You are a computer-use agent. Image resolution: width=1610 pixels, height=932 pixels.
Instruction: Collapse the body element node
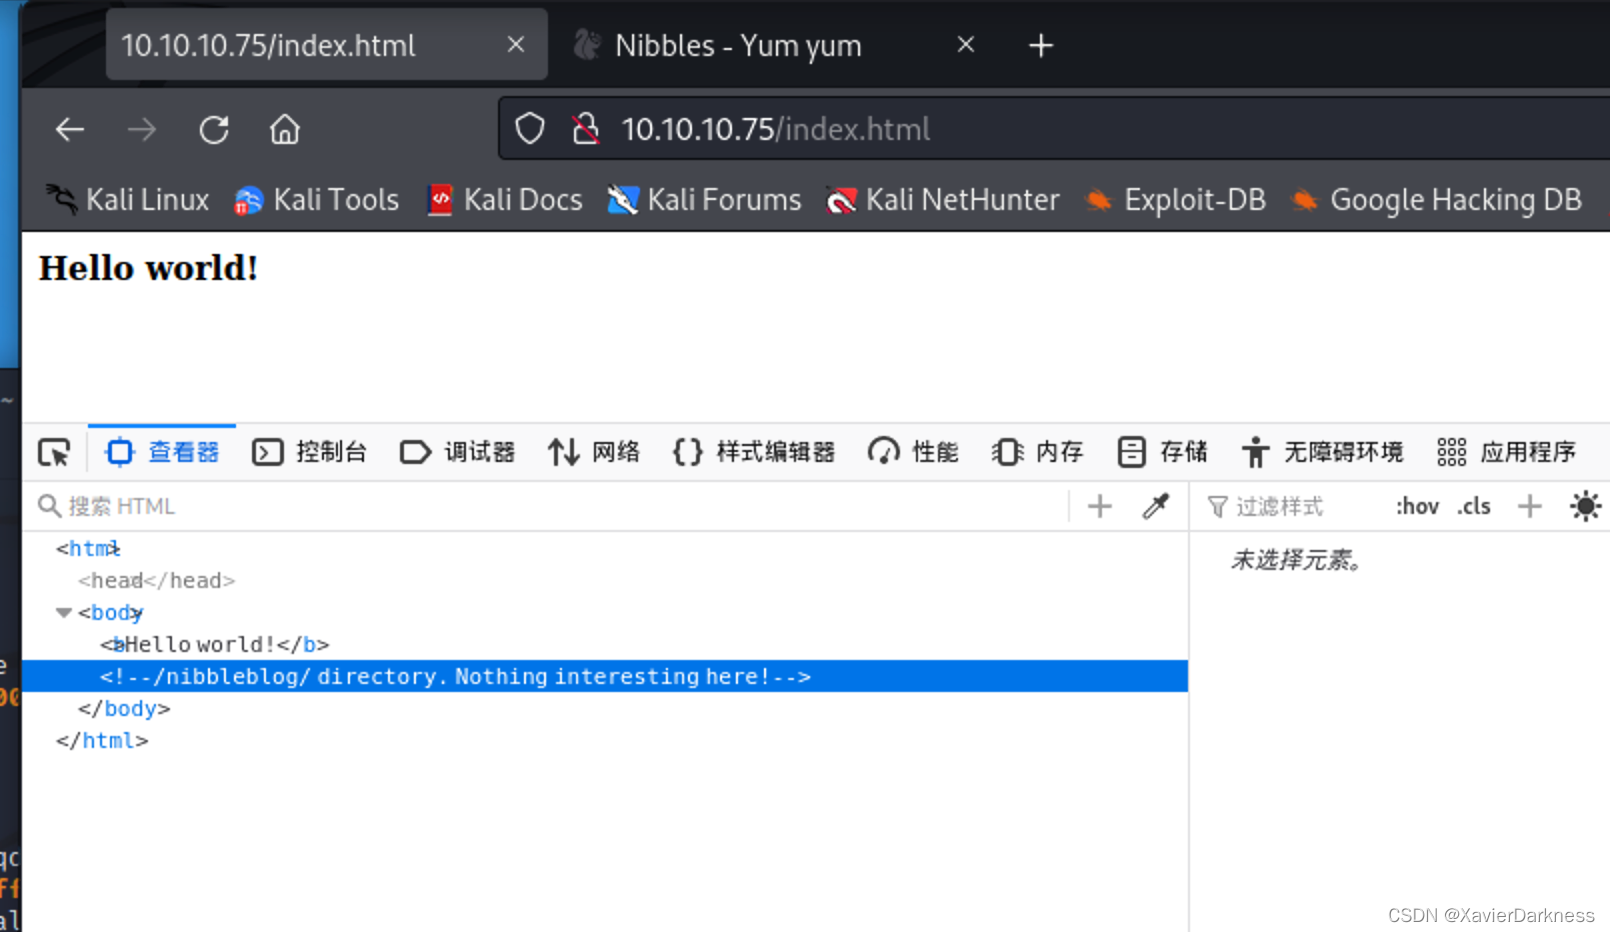[64, 612]
